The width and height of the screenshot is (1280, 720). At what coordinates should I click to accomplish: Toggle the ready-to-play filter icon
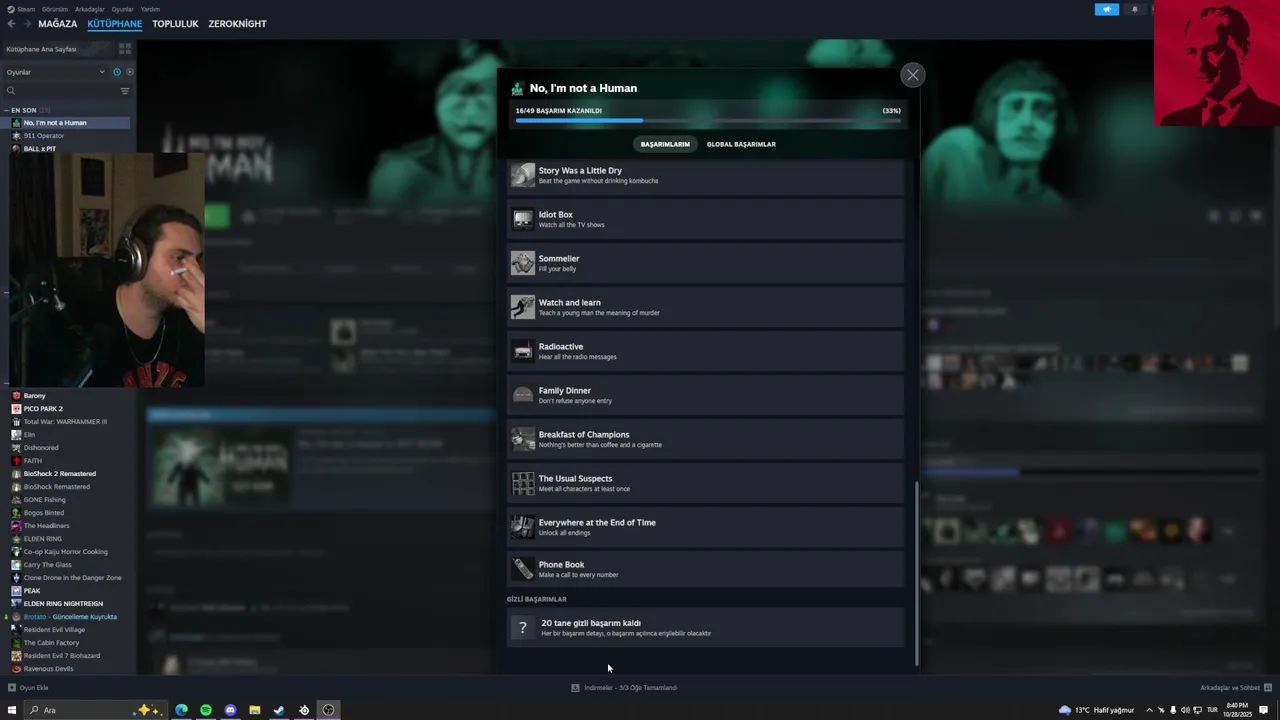pyautogui.click(x=130, y=72)
